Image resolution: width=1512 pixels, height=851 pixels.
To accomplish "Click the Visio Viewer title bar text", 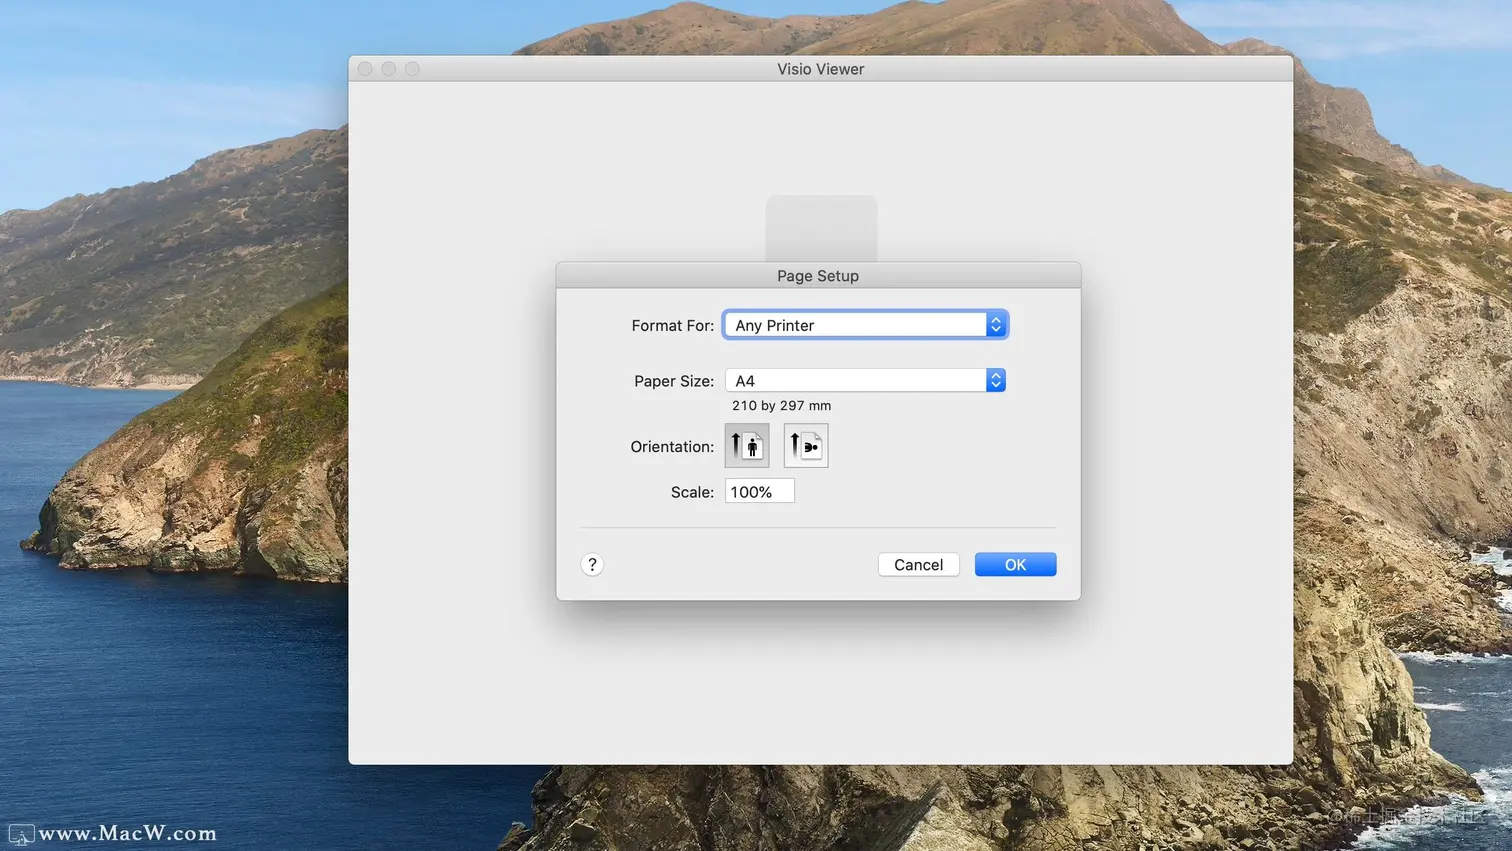I will [820, 69].
